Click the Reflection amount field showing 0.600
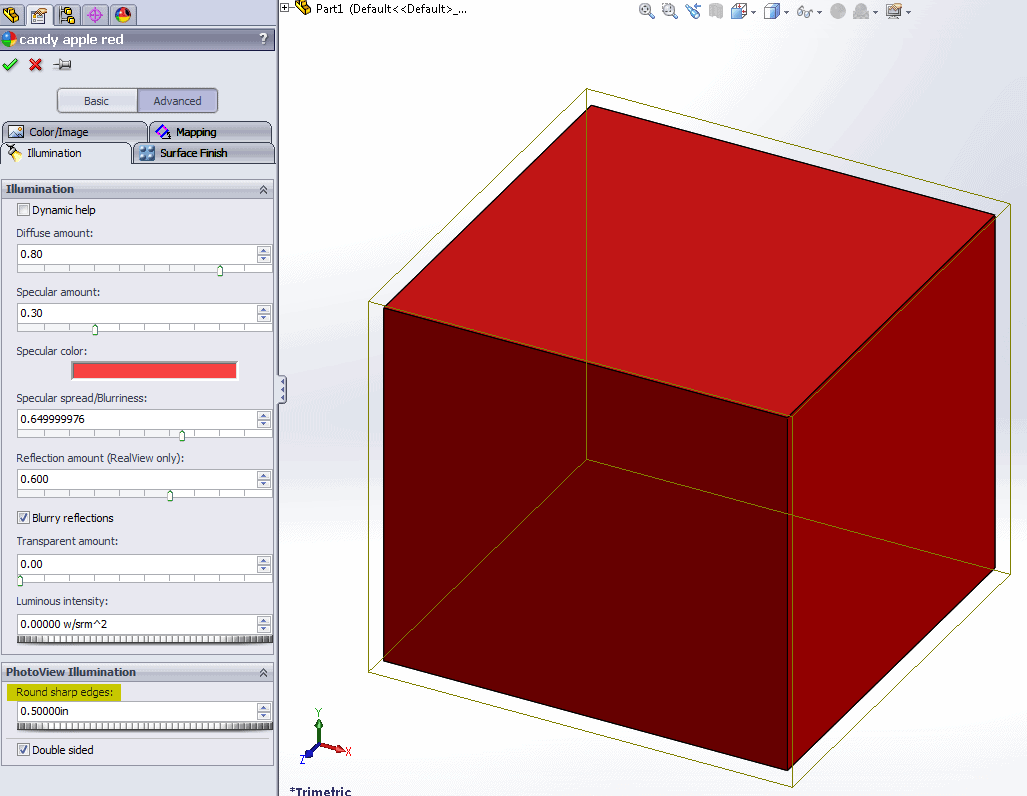Screen dimensions: 1027x796 137,480
